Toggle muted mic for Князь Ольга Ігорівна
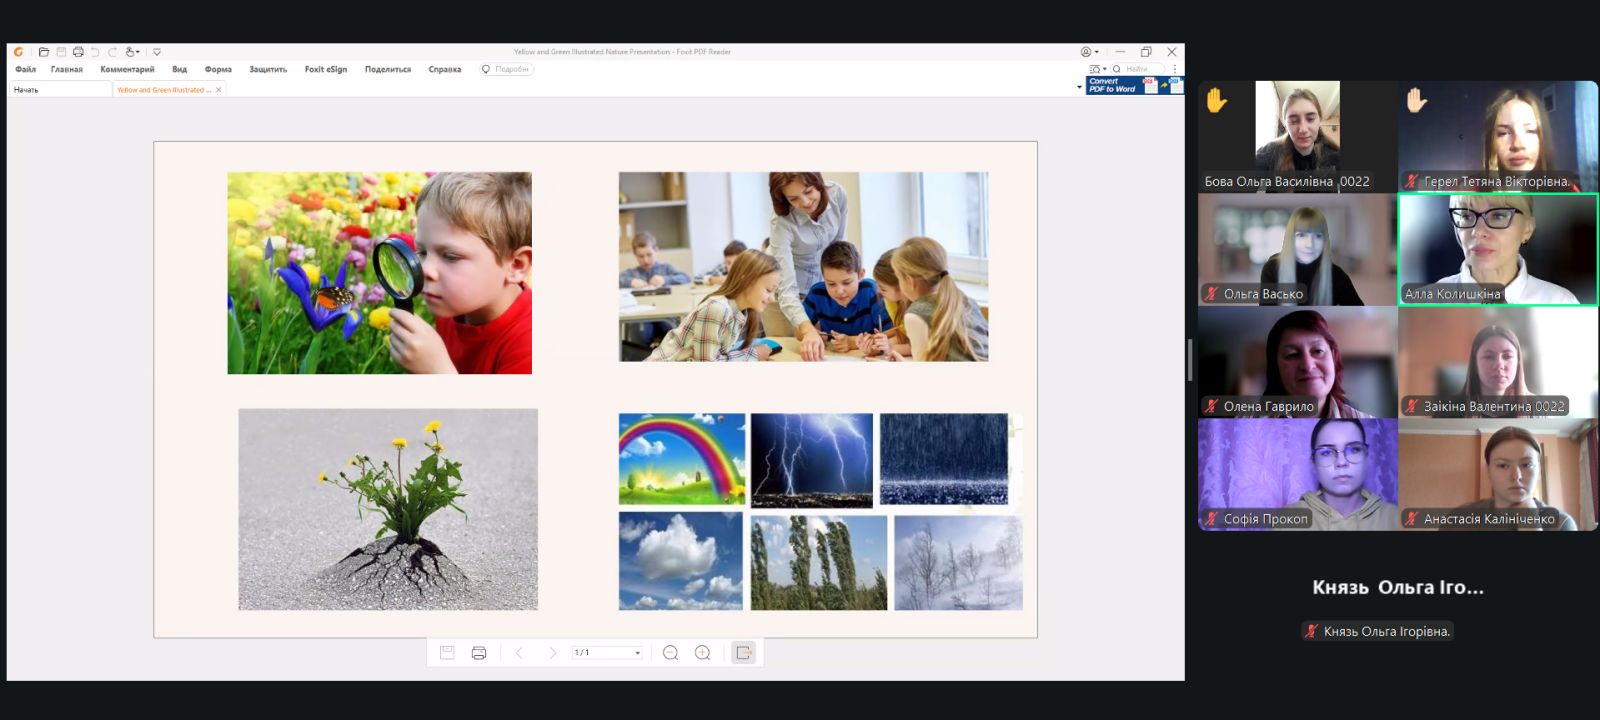Screen dimensions: 1600x720 point(1311,631)
